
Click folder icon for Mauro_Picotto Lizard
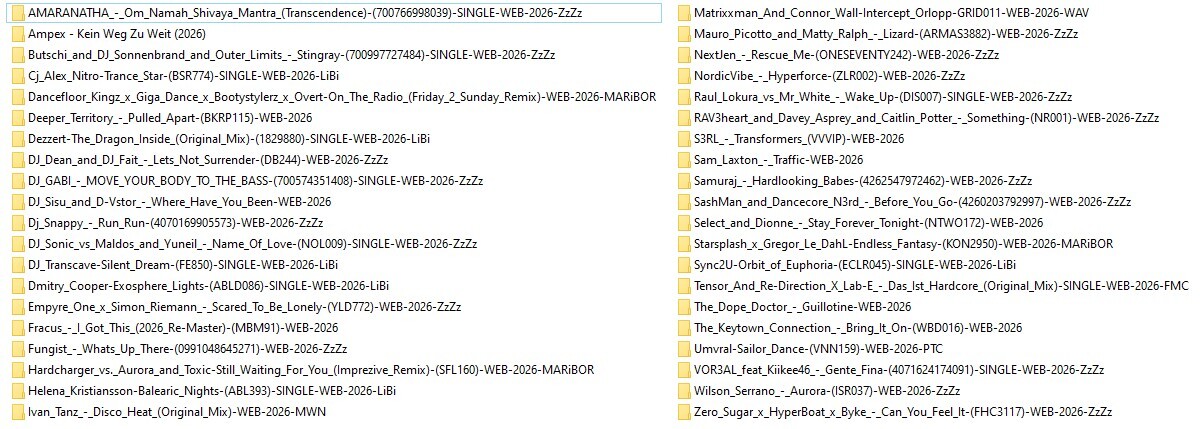tap(682, 34)
